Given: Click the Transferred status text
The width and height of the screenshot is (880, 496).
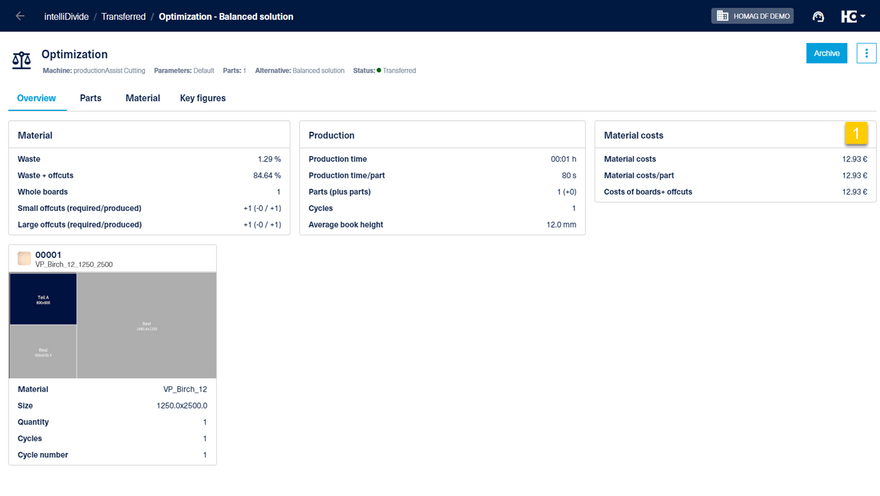Looking at the screenshot, I should tap(399, 71).
